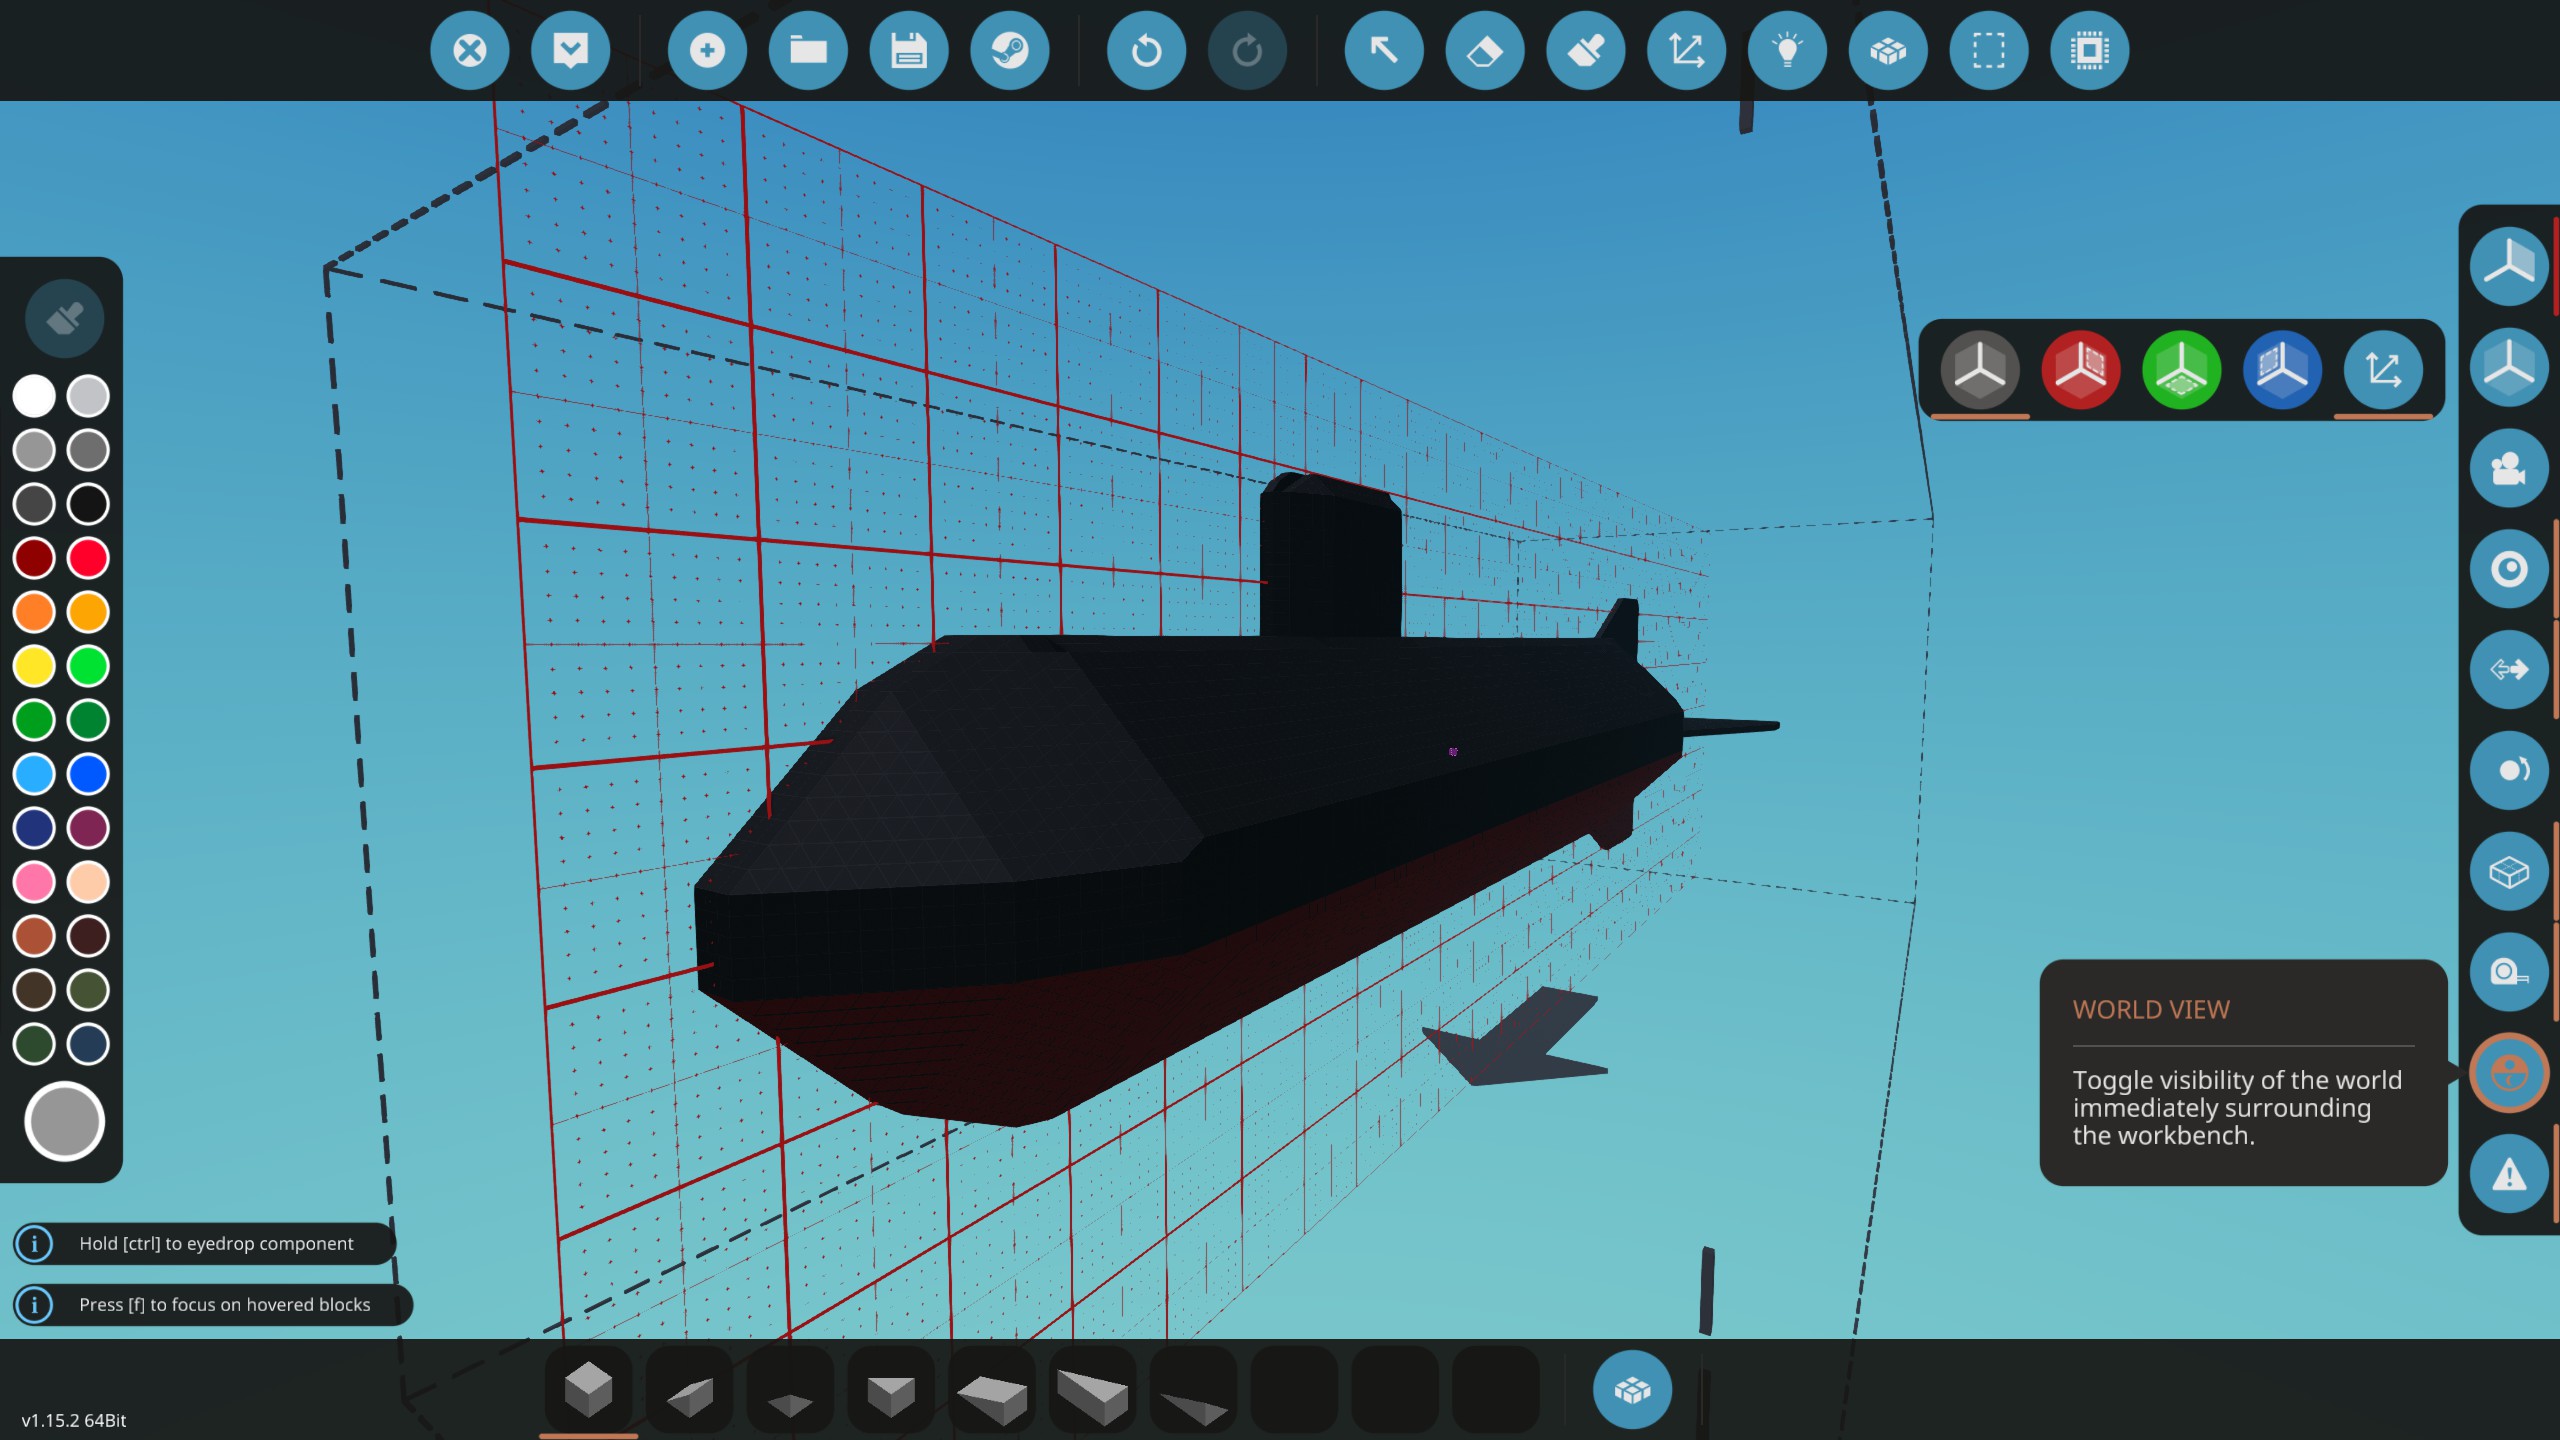Image resolution: width=2560 pixels, height=1440 pixels.
Task: Open component inventory button in bottom hotbar
Action: pyautogui.click(x=1632, y=1389)
